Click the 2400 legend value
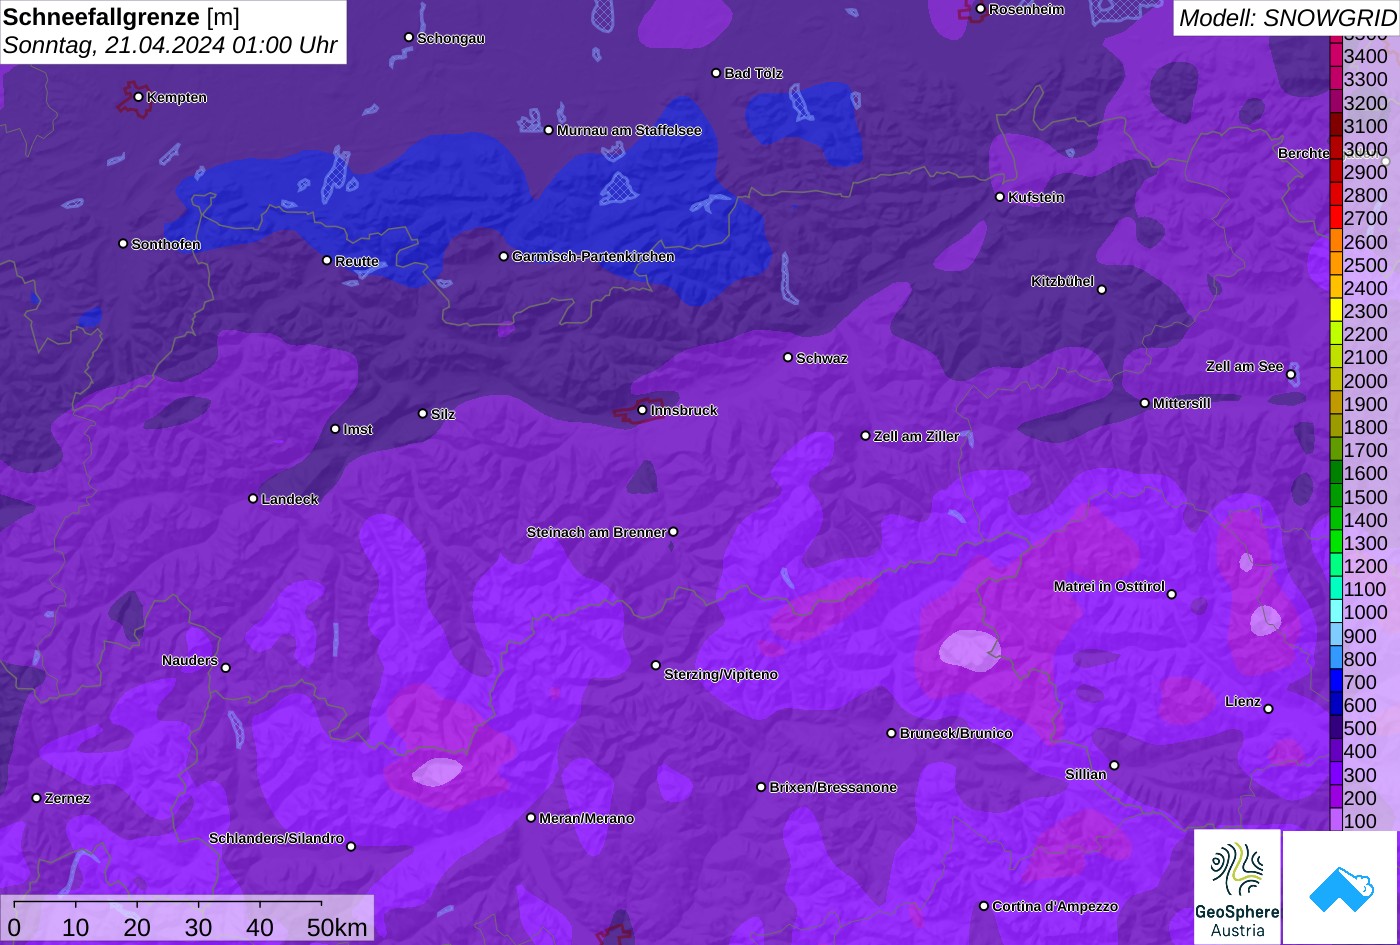The image size is (1400, 945). coord(1365,288)
